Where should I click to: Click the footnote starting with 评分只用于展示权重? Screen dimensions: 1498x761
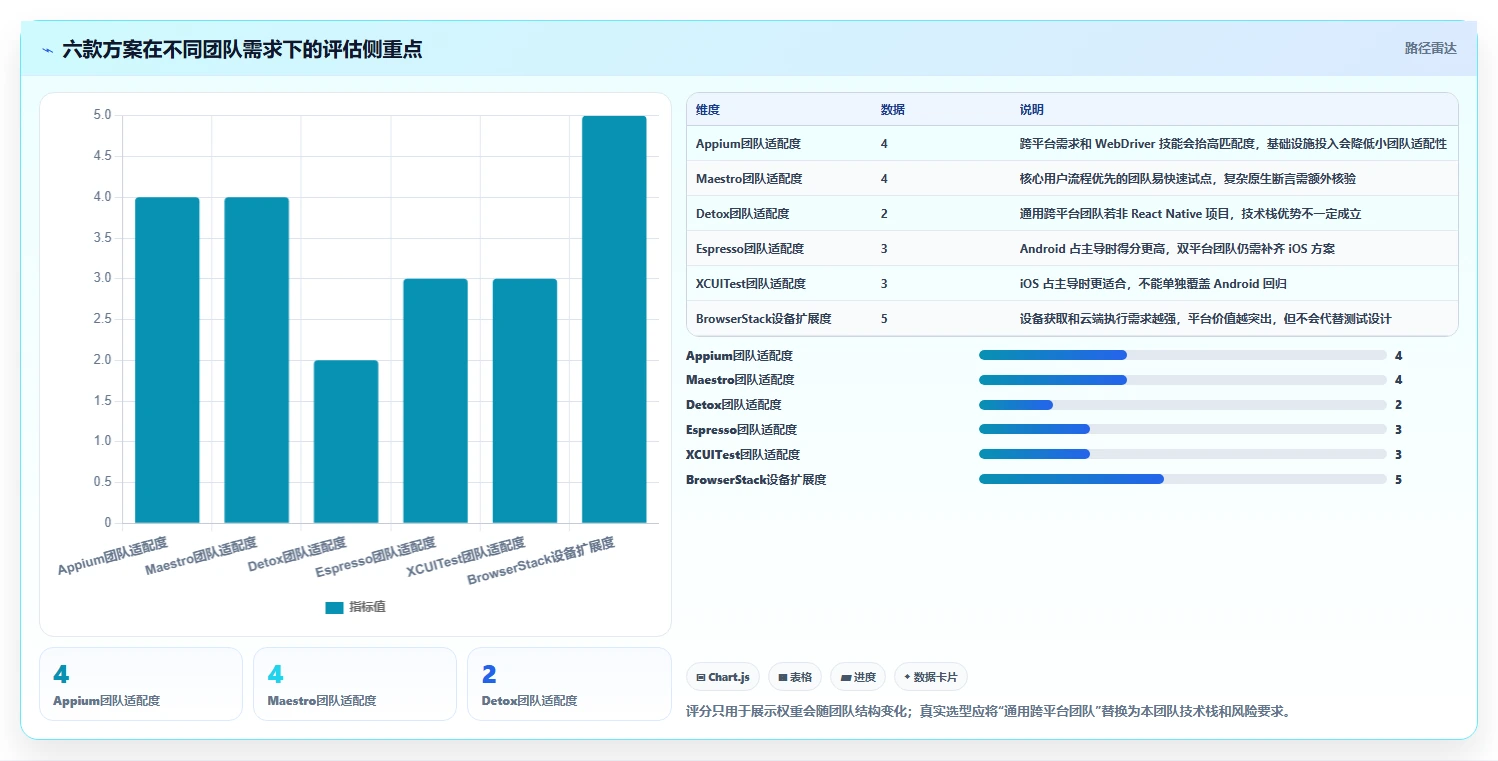tap(989, 712)
